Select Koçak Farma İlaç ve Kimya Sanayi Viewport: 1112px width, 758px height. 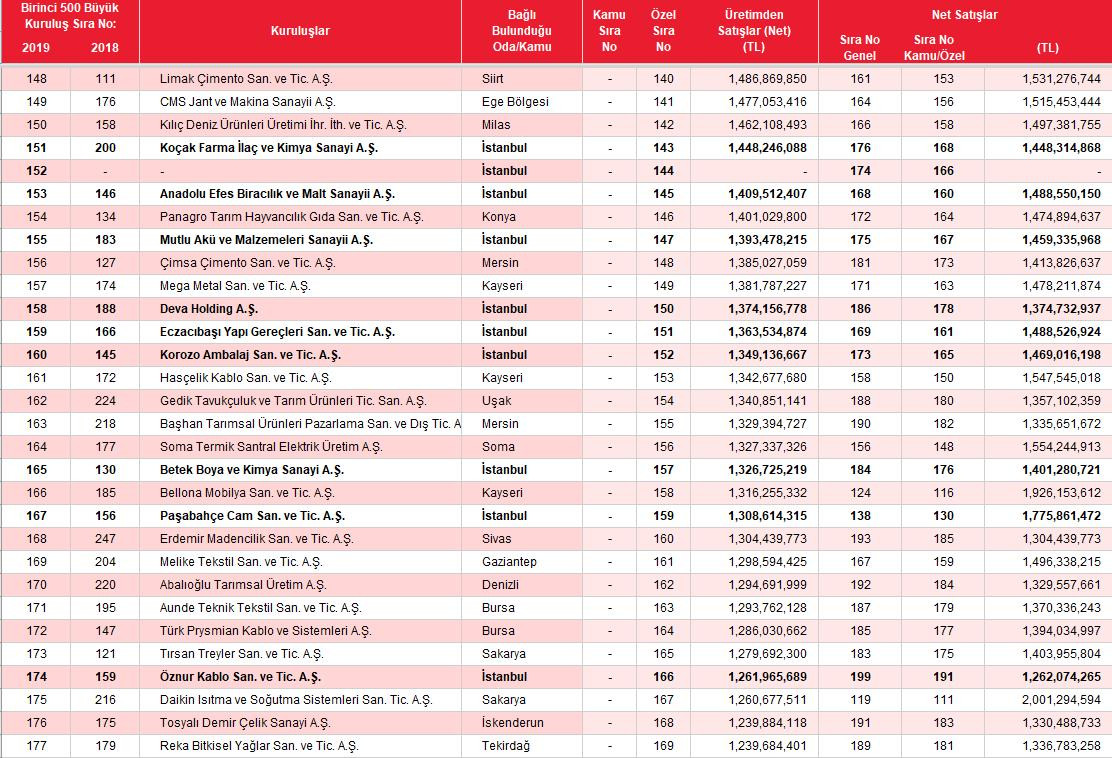coord(269,147)
